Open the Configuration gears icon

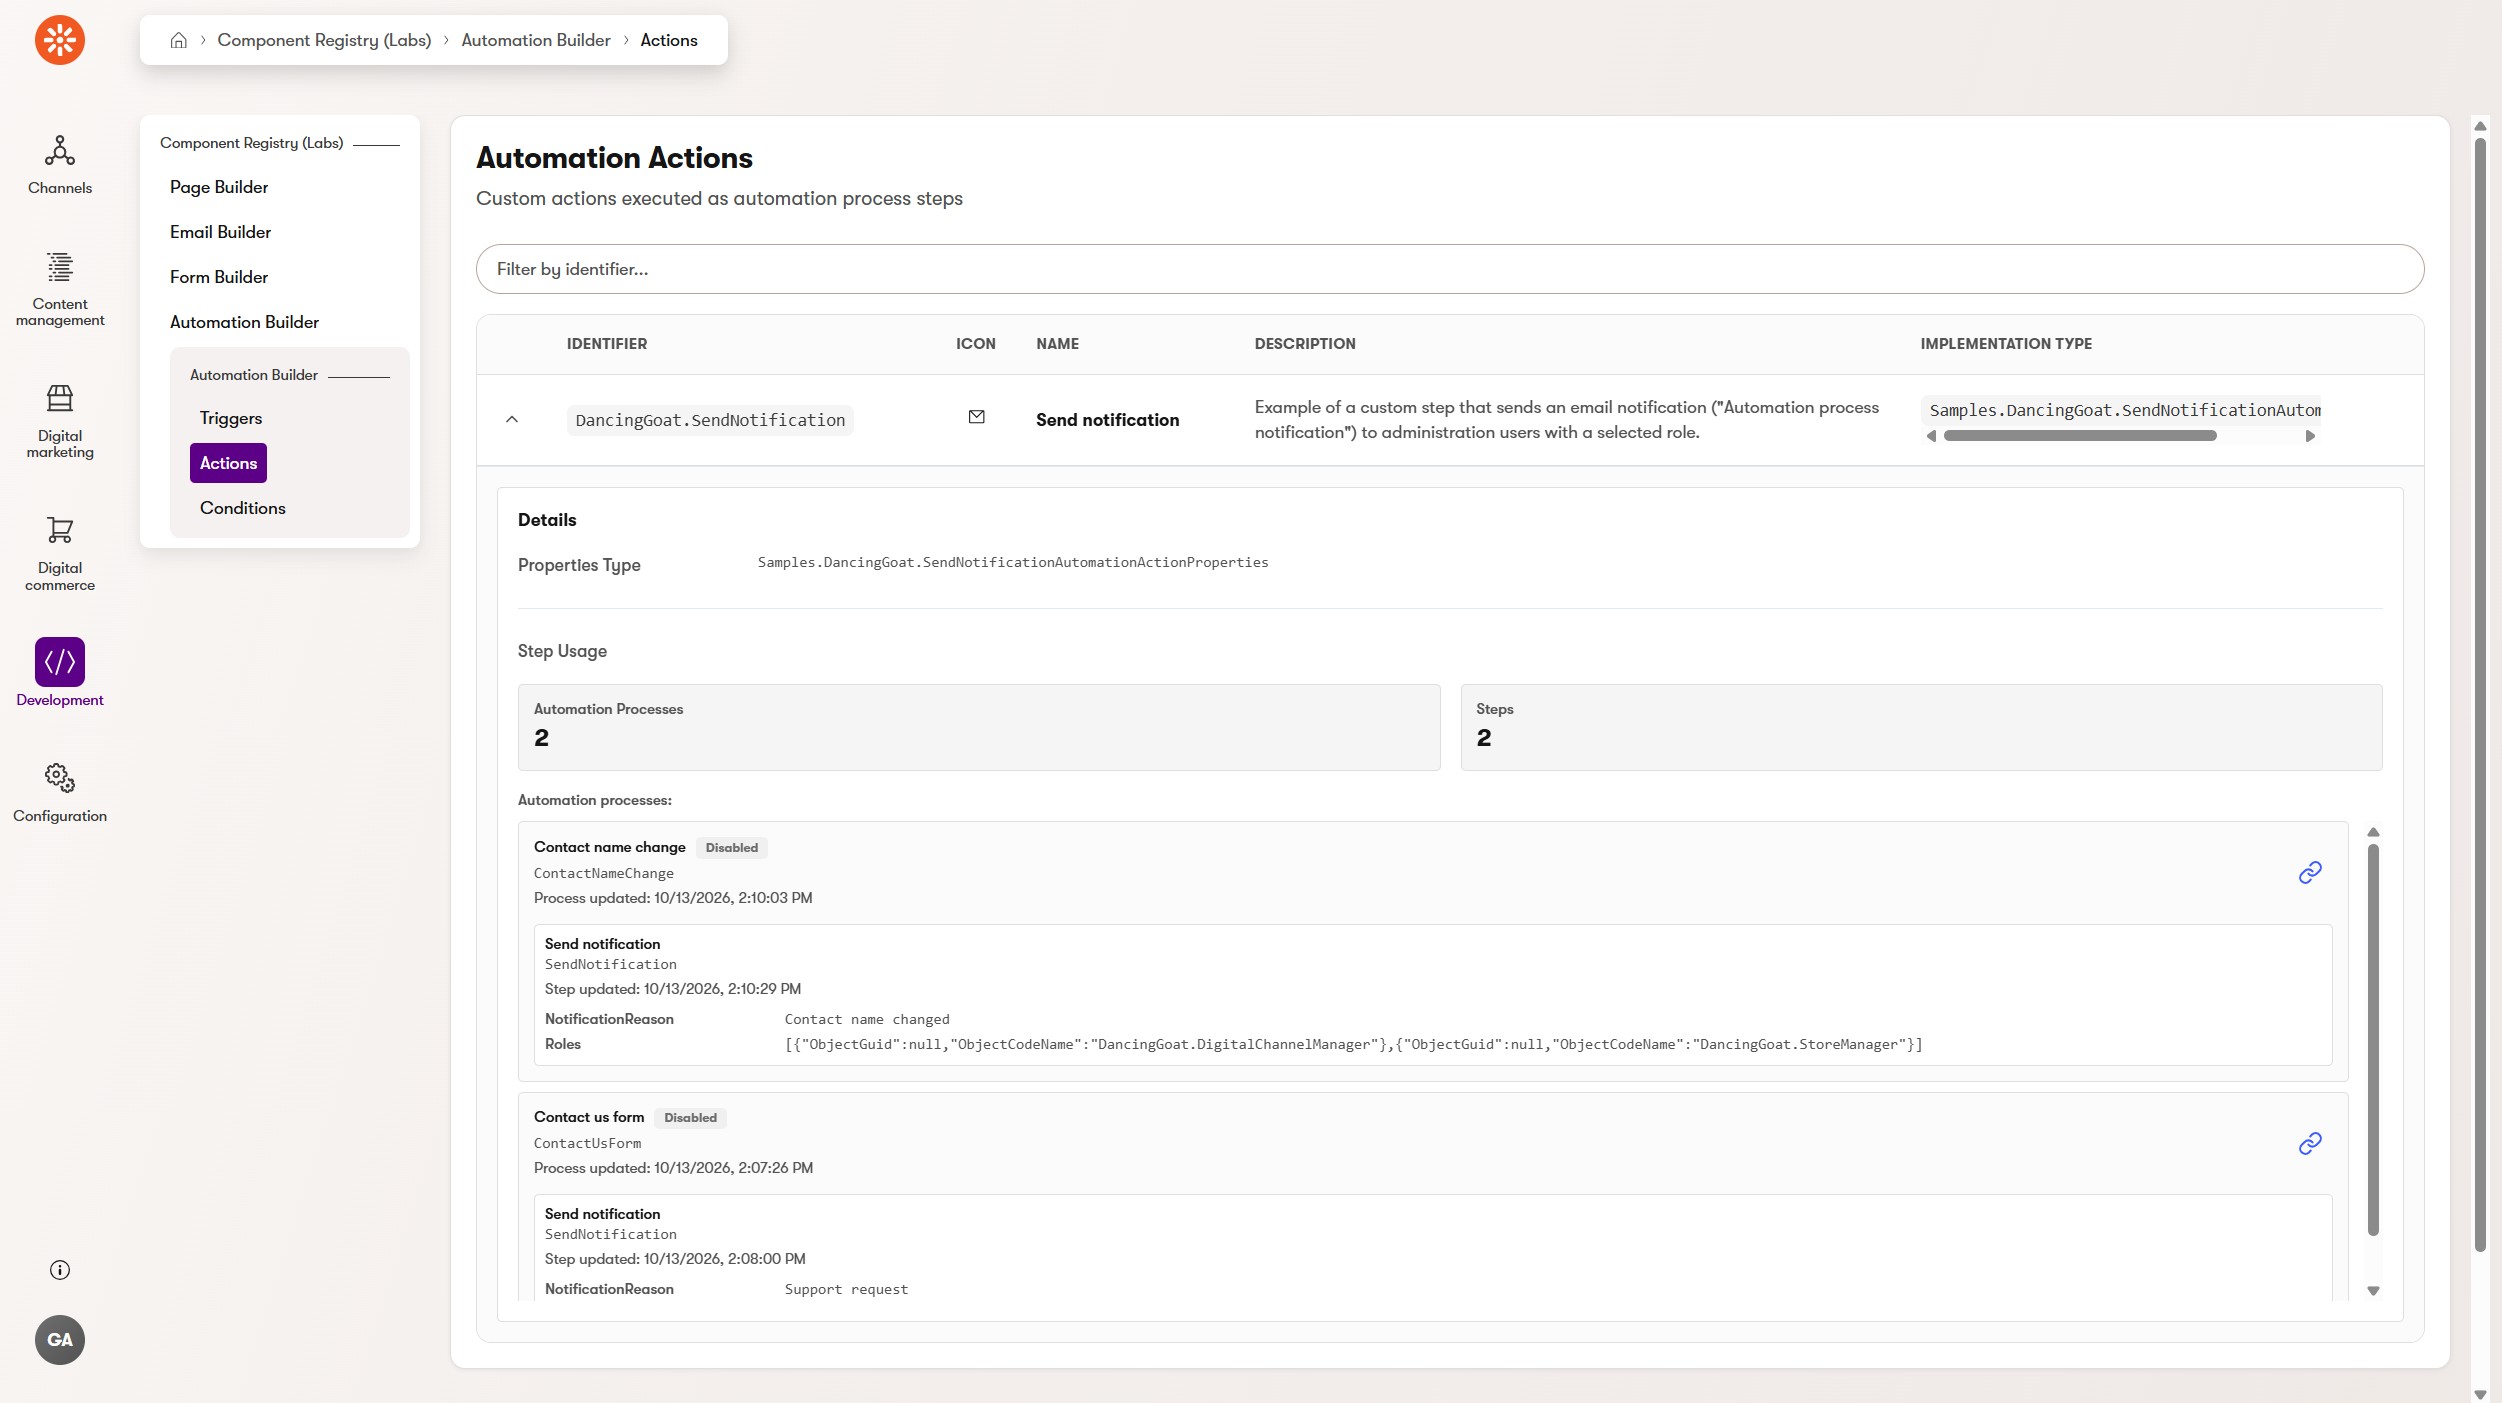click(60, 778)
